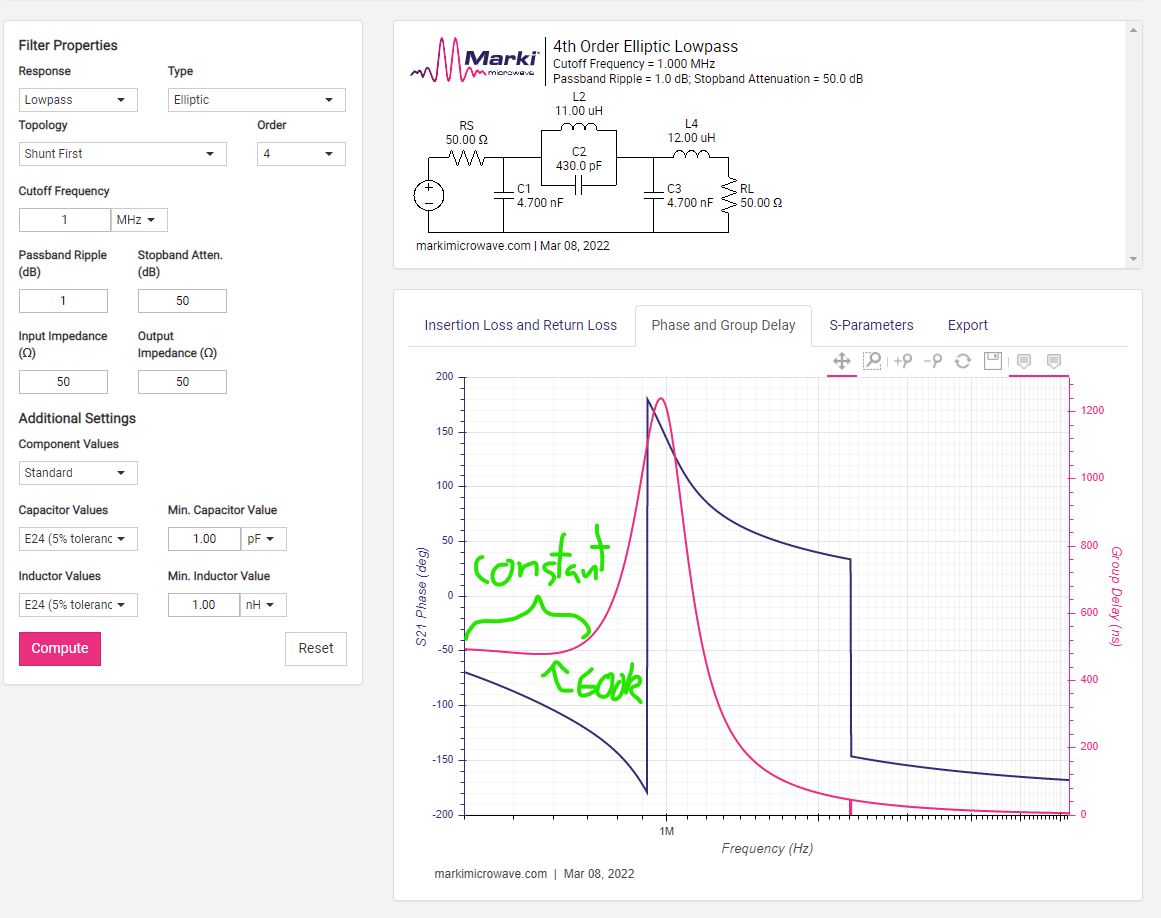The image size is (1161, 918).
Task: Click the Stopband Atten. input field
Action: pos(182,301)
